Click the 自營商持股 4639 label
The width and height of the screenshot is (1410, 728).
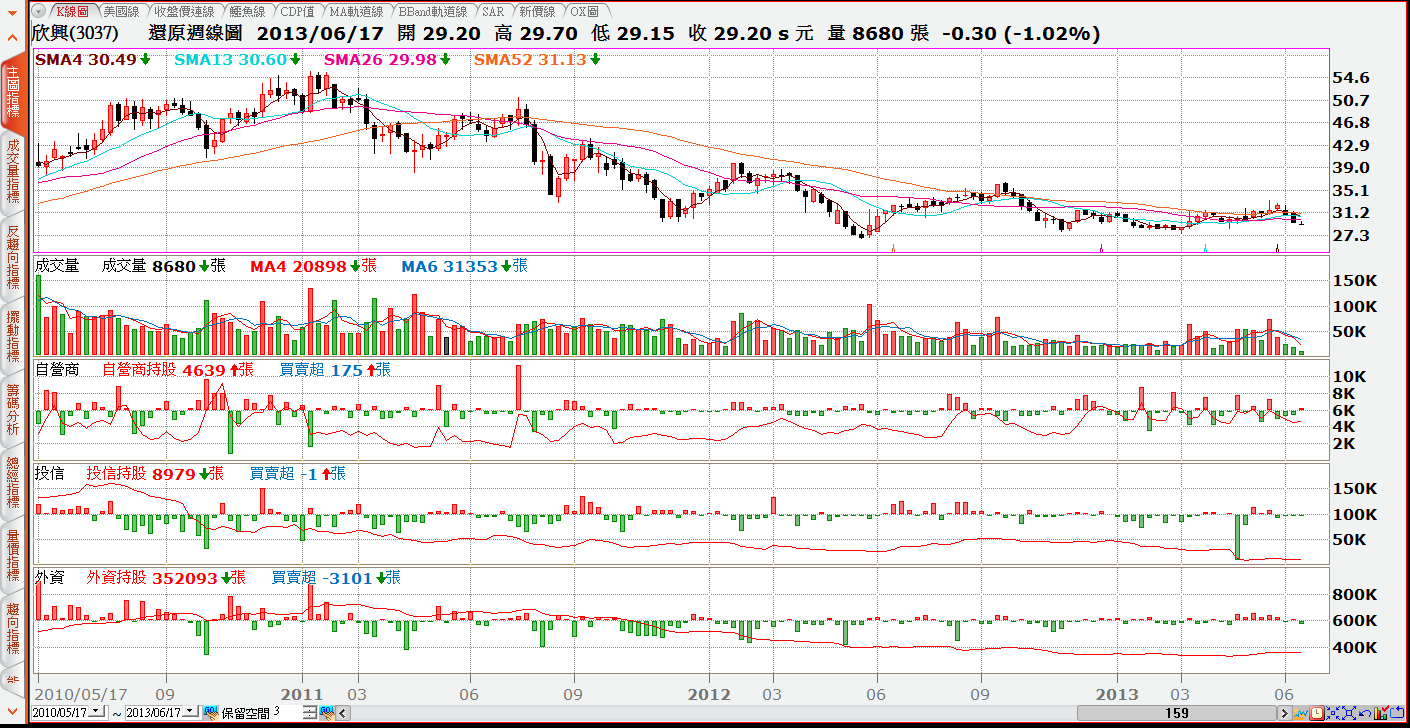point(164,370)
